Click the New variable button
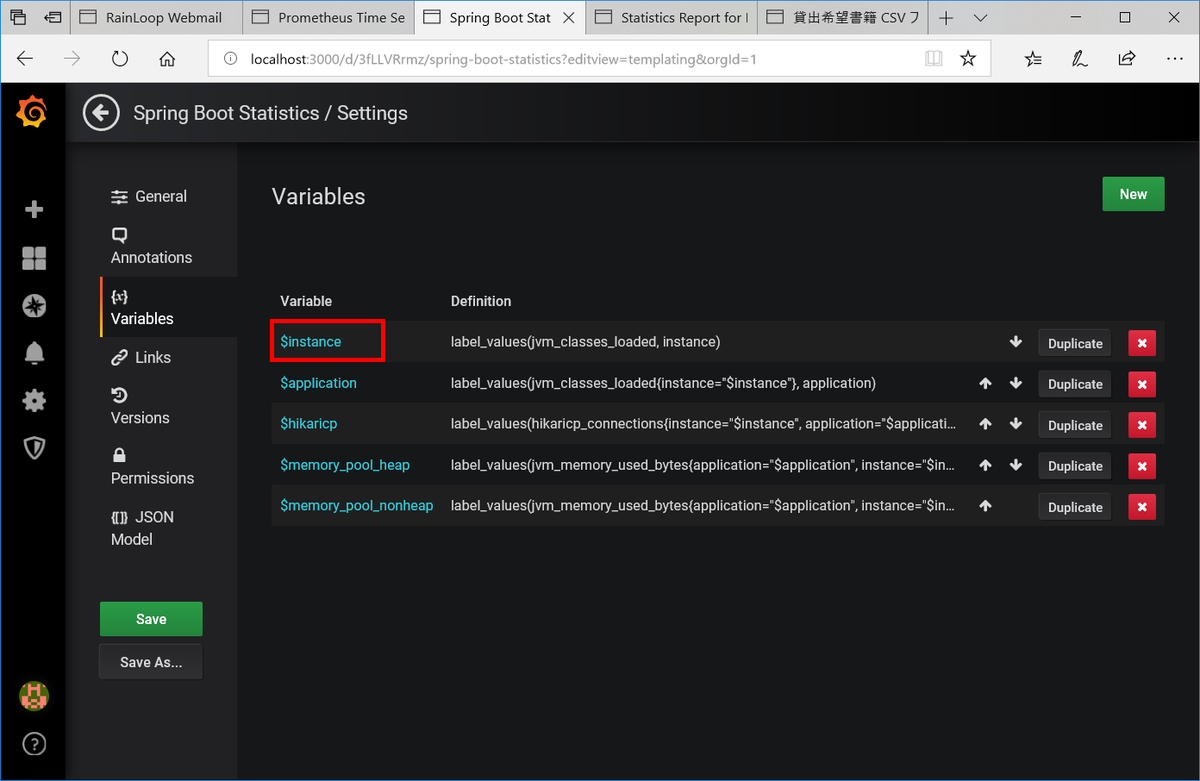The image size is (1200, 781). pos(1133,194)
